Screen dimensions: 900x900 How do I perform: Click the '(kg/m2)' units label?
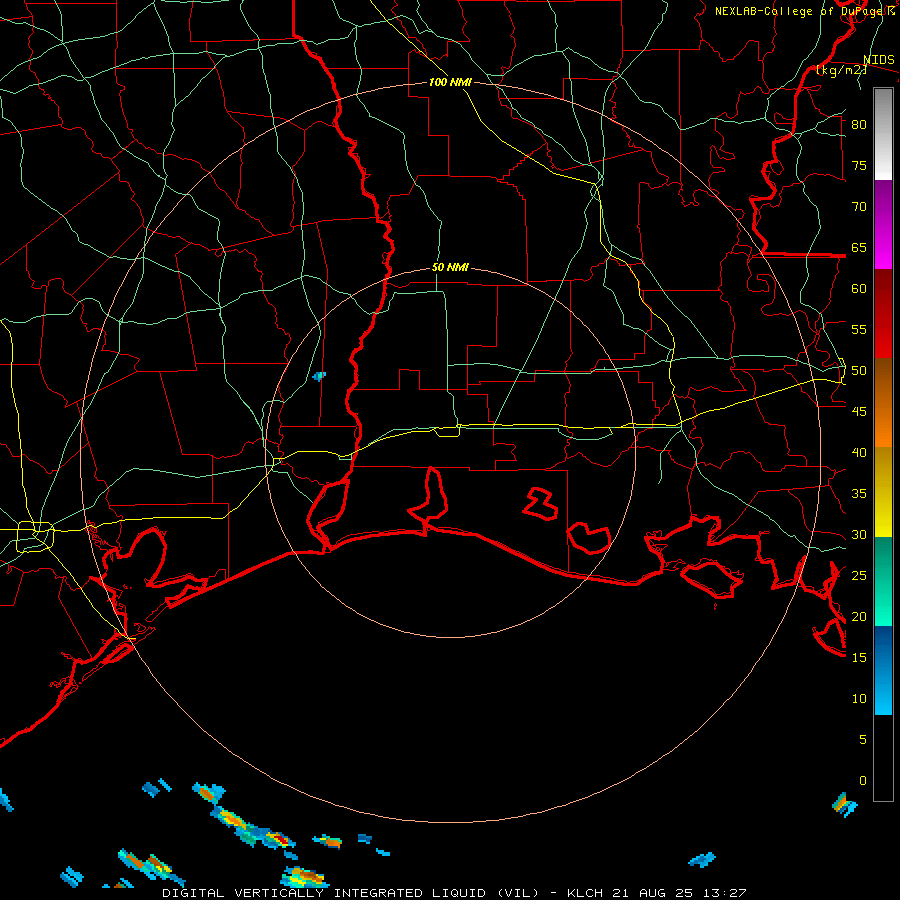841,70
